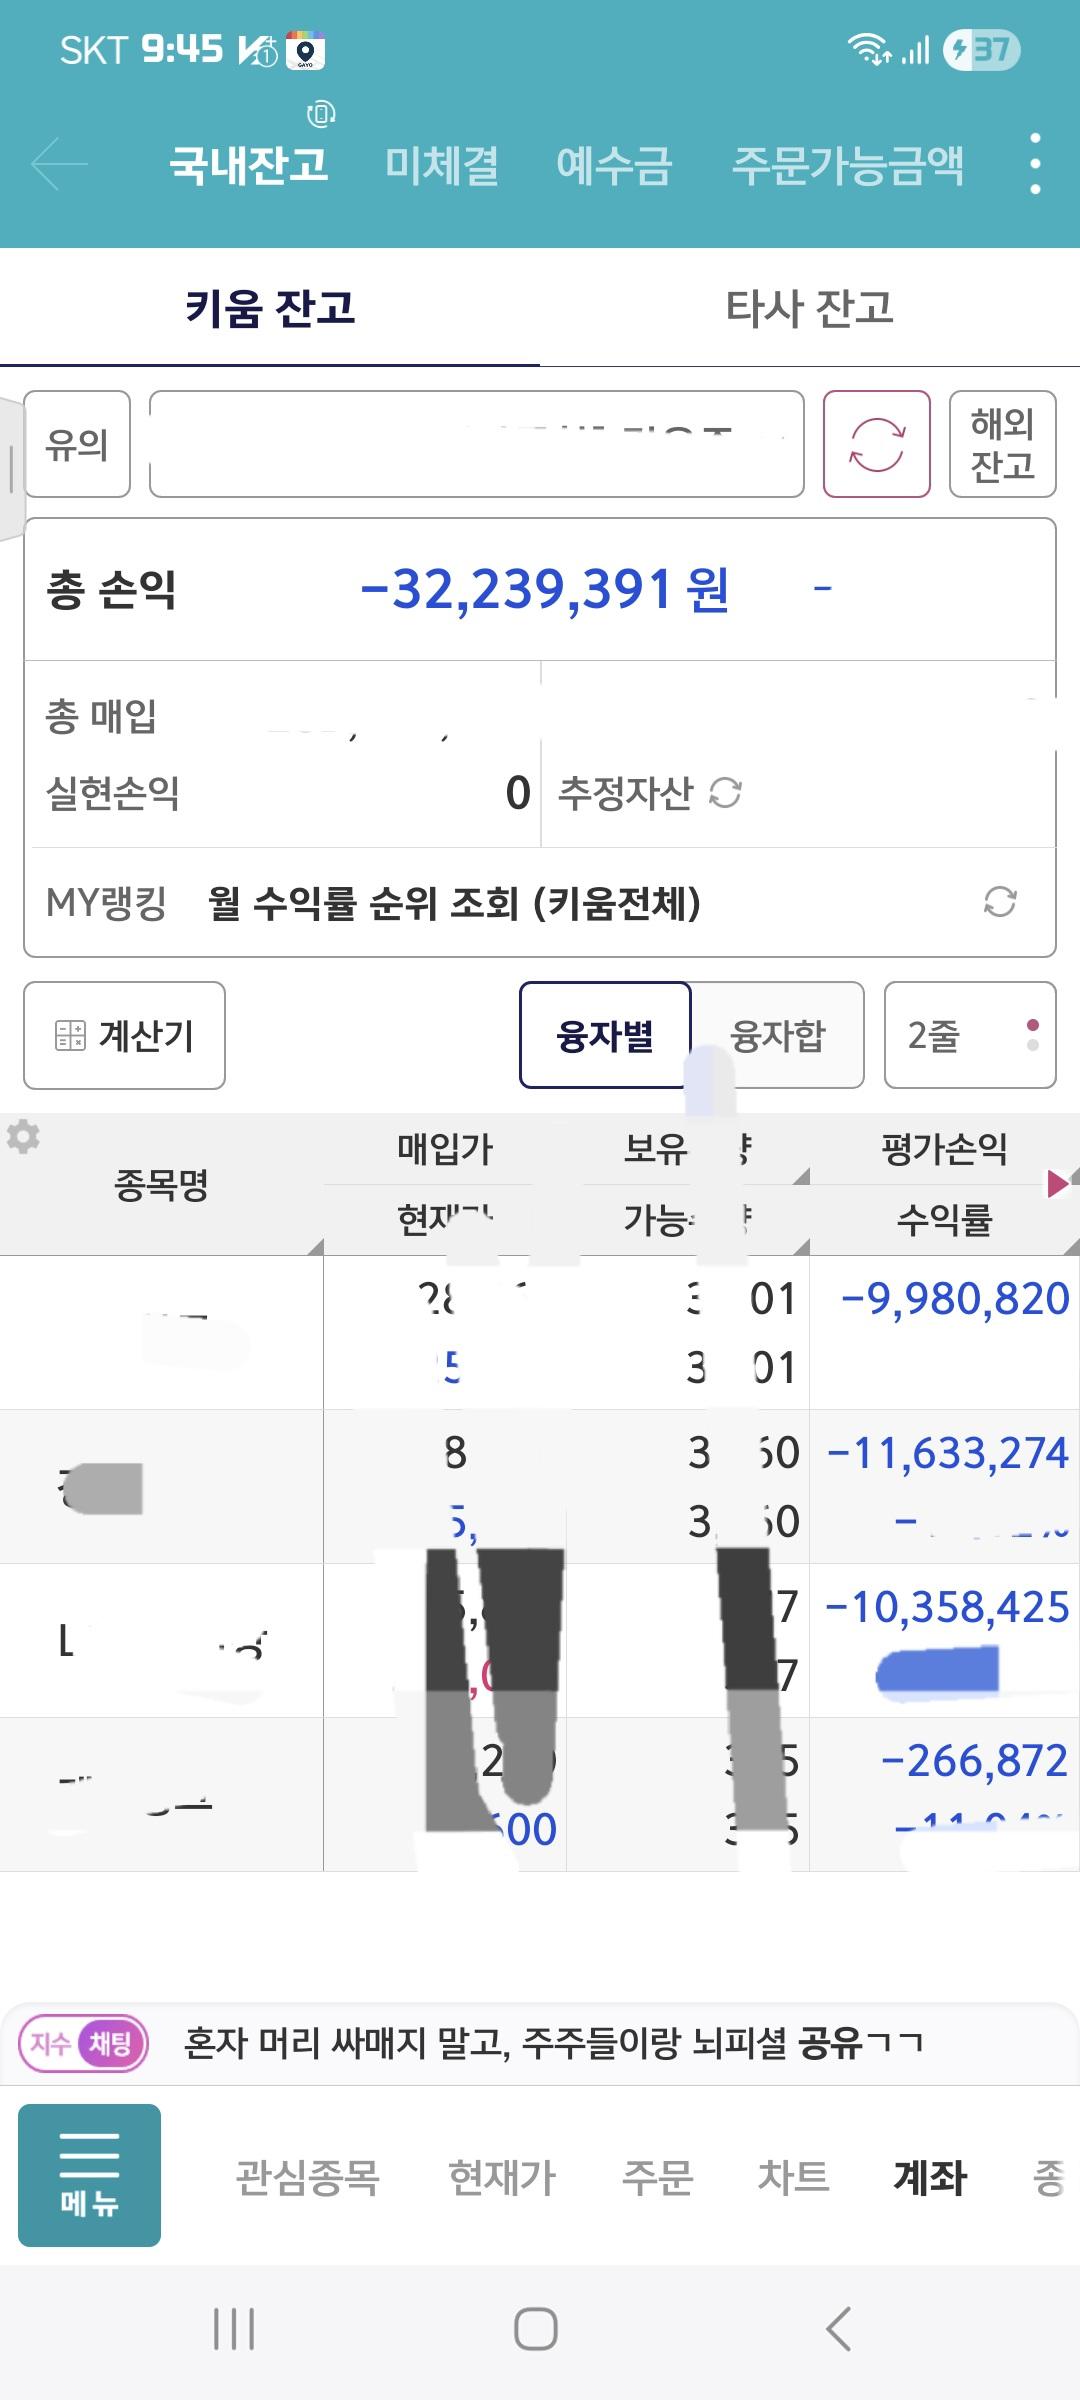1080x2400 pixels.
Task: Sort by 매입가 column header
Action: (445, 1149)
